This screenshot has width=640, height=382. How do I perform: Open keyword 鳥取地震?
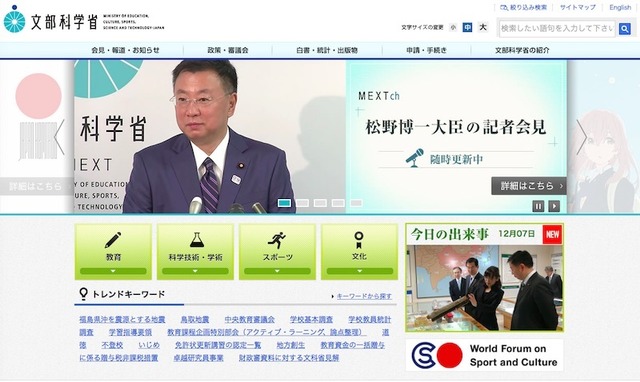pyautogui.click(x=195, y=320)
